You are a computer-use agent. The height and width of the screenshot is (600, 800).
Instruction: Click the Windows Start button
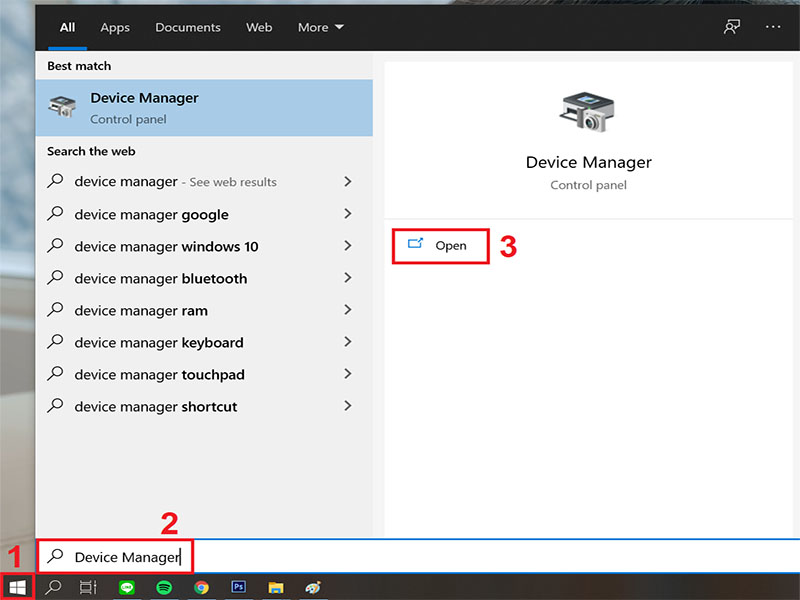click(17, 587)
